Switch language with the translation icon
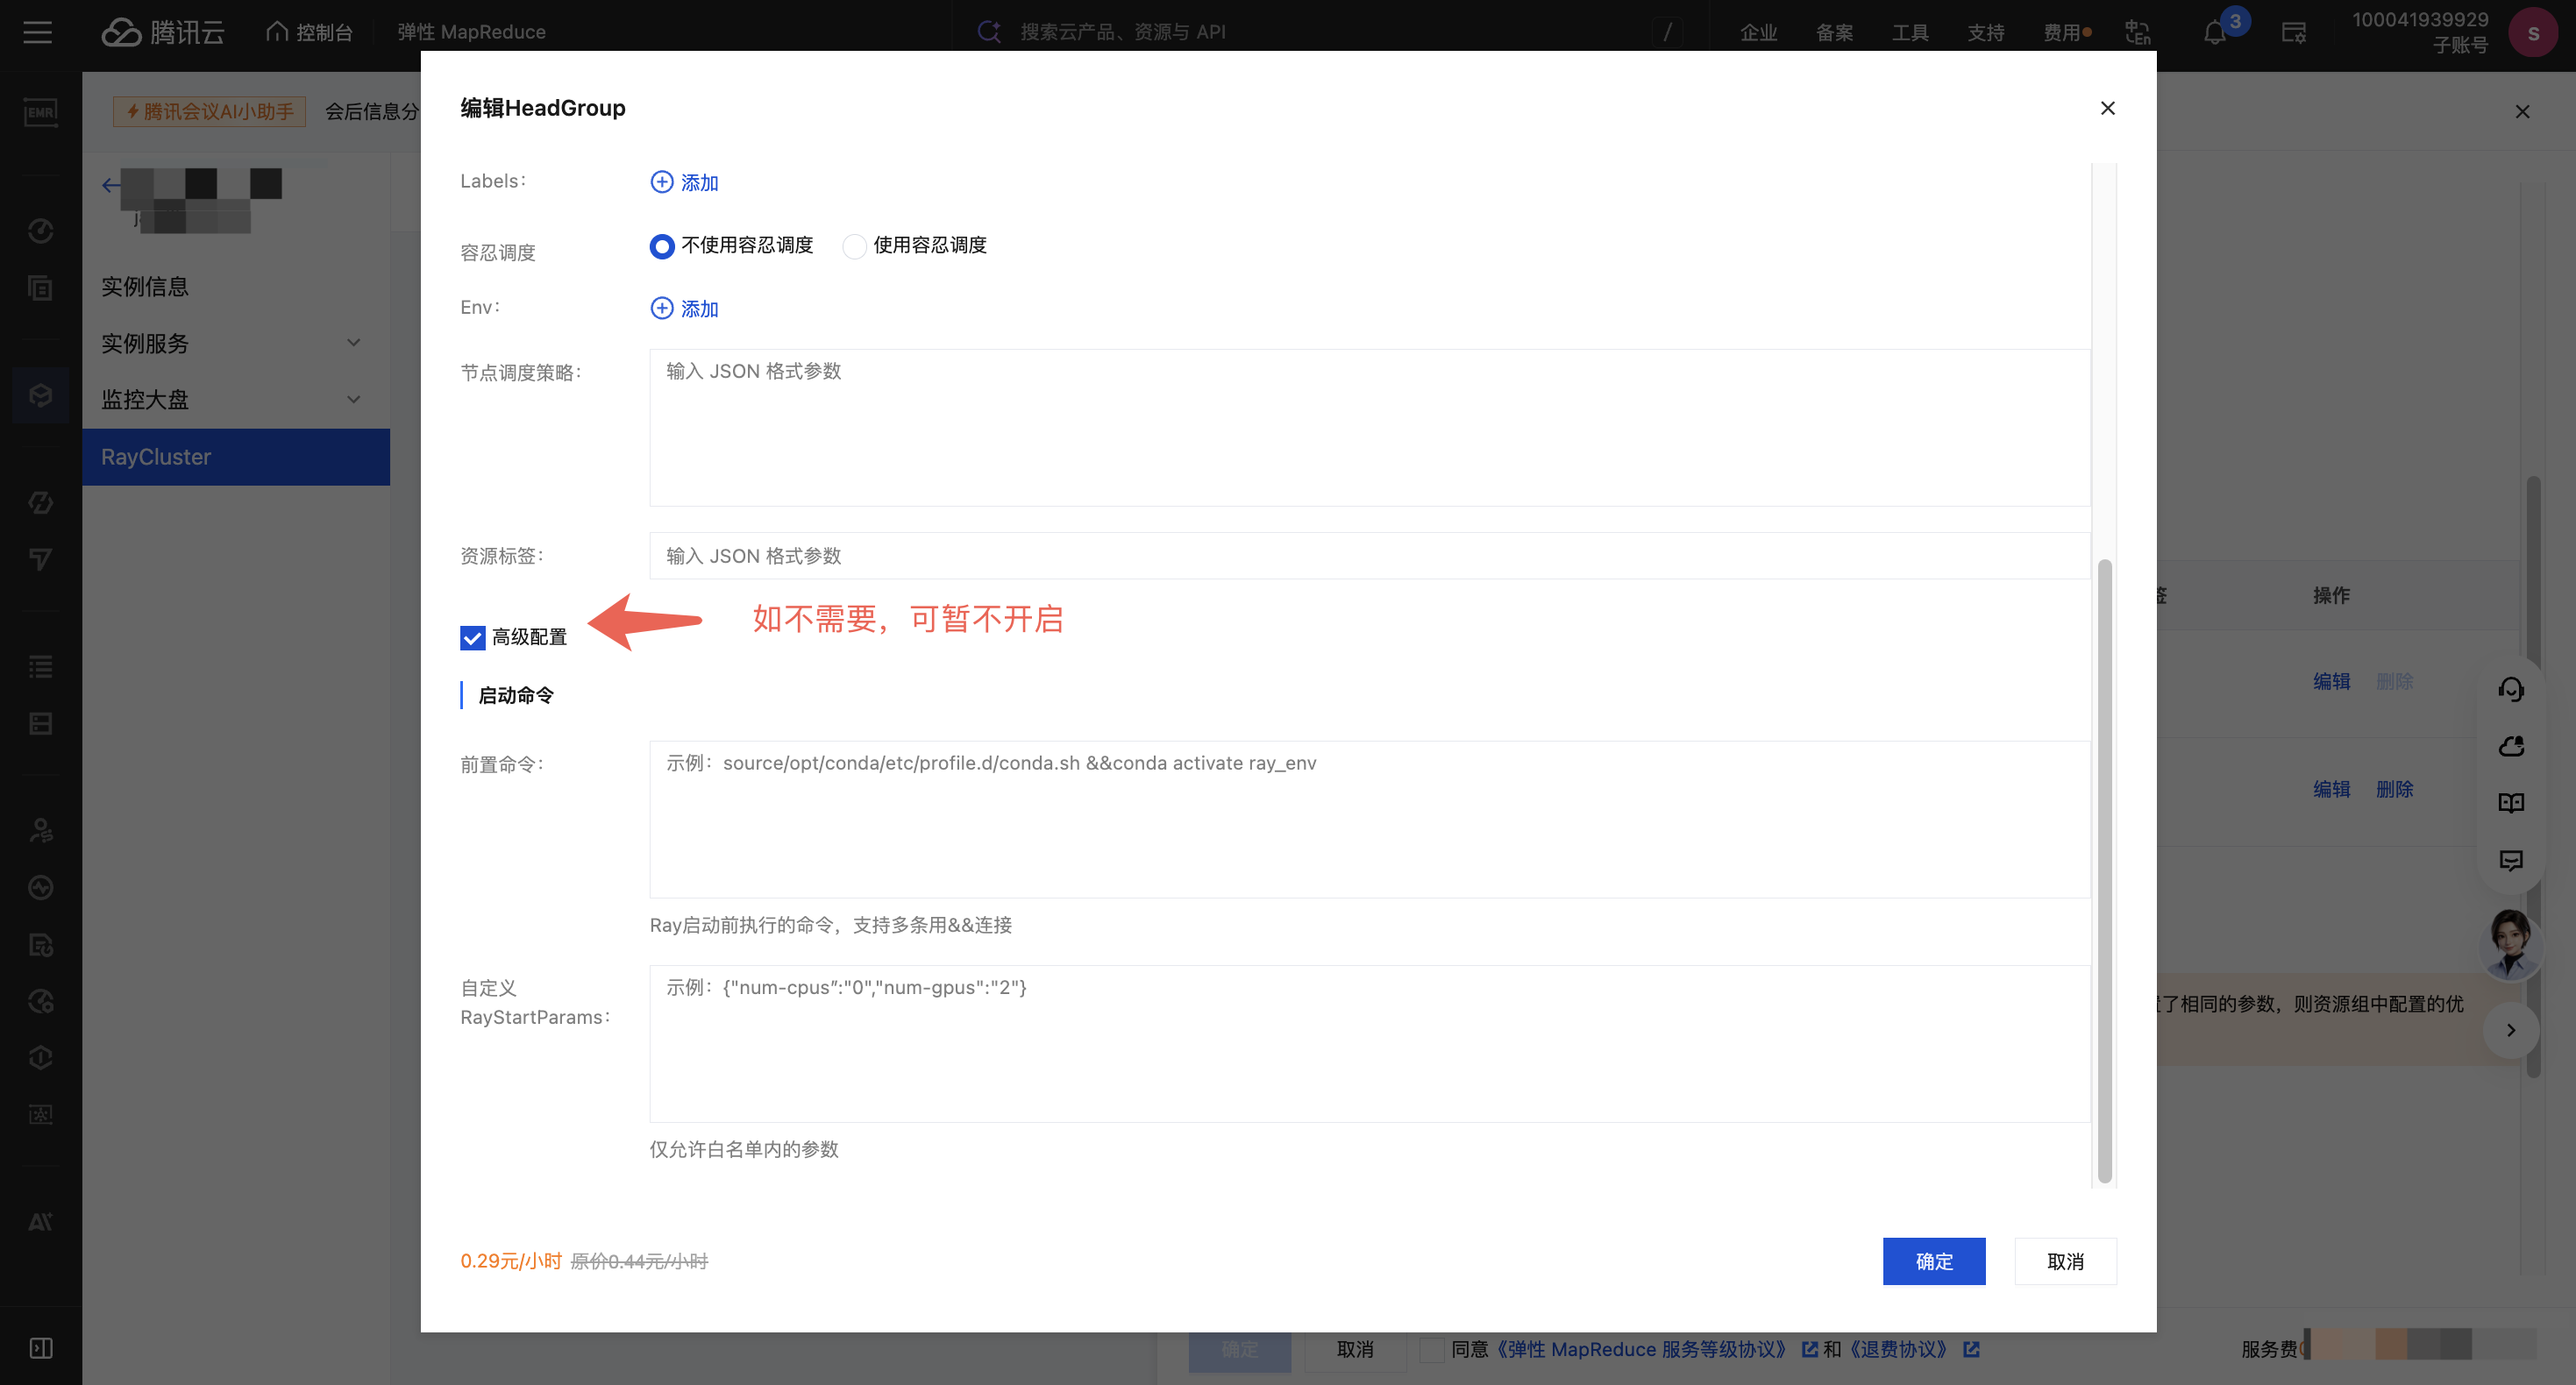Image resolution: width=2576 pixels, height=1385 pixels. [x=2138, y=32]
